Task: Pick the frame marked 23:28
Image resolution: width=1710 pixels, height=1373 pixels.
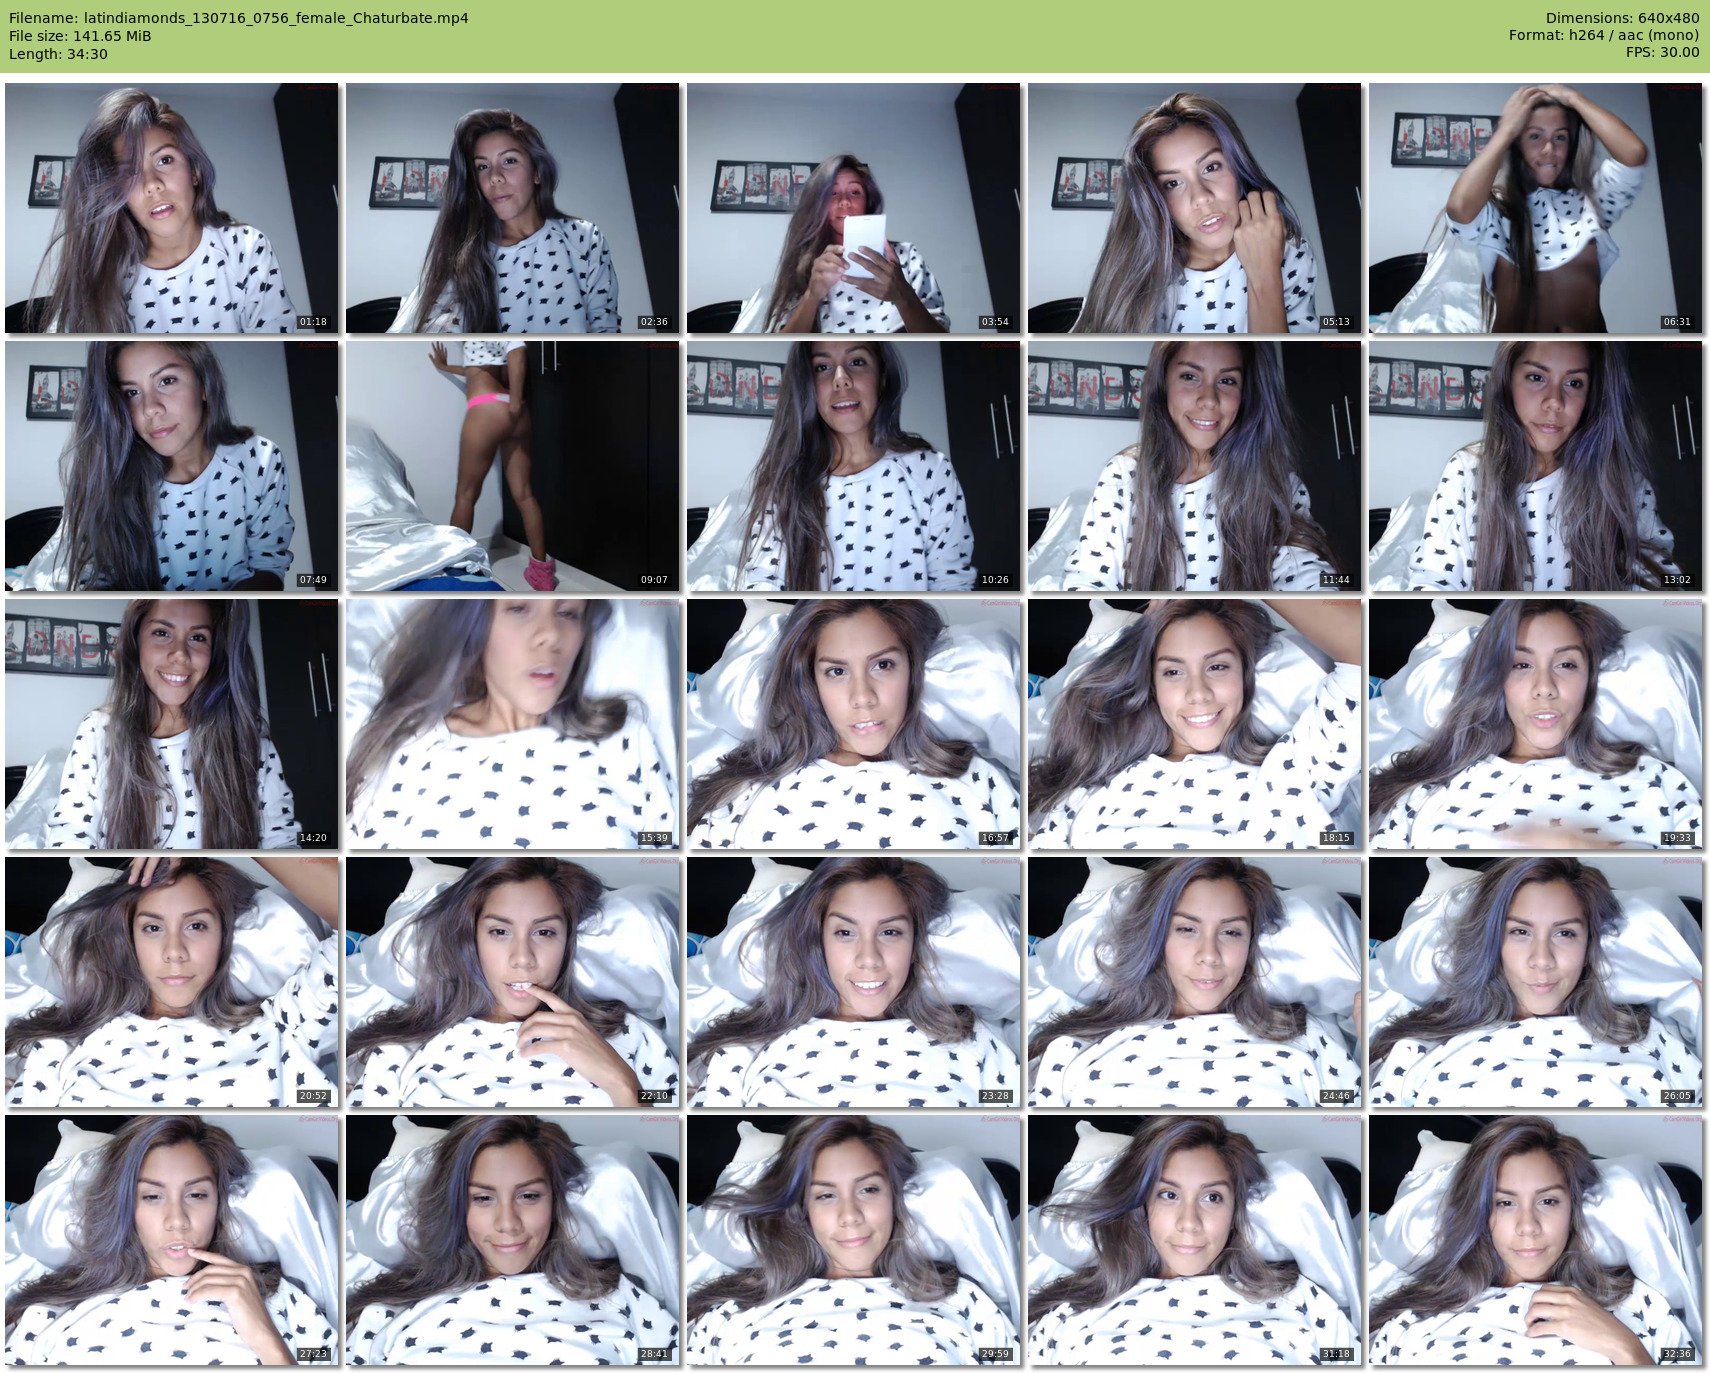Action: (x=853, y=982)
